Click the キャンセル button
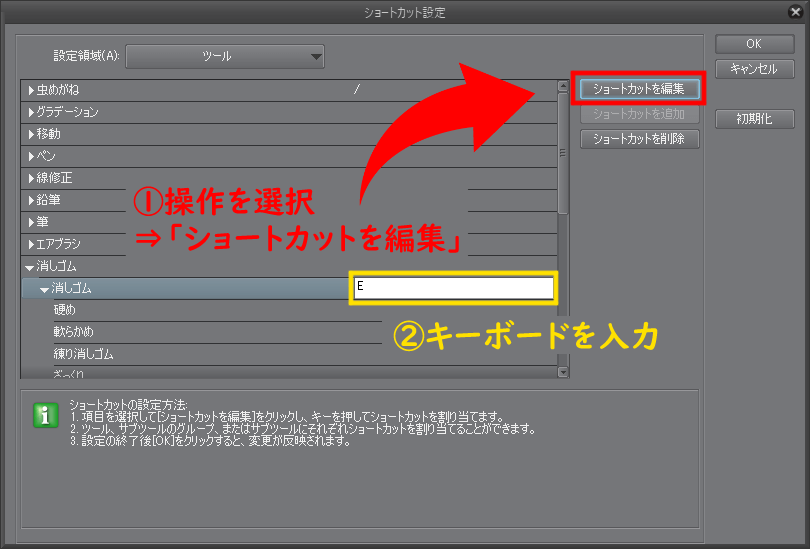 (754, 69)
